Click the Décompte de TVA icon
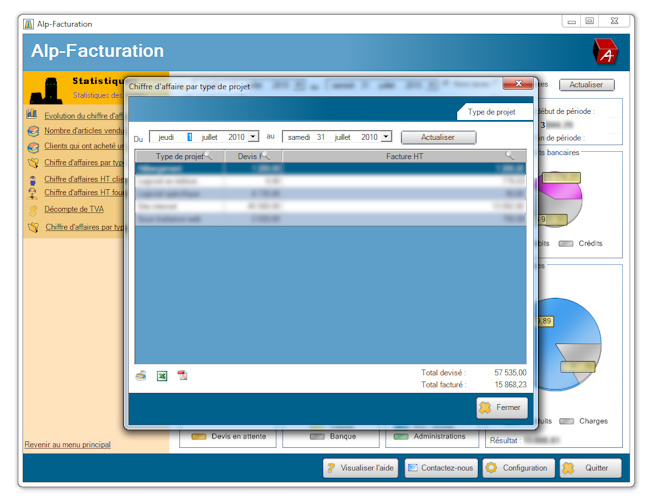Screen dimensions: 650x498 click(x=32, y=209)
